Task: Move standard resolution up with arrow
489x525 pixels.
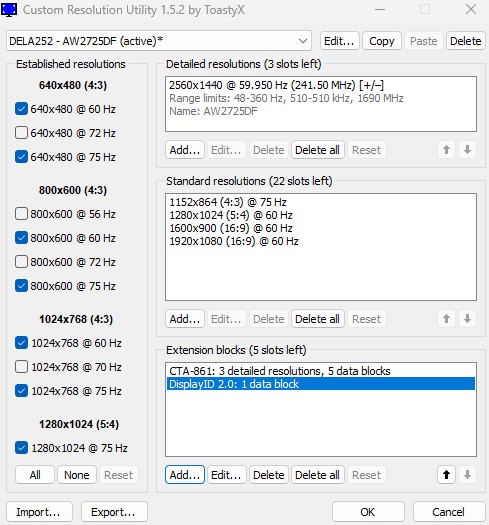Action: pos(446,319)
